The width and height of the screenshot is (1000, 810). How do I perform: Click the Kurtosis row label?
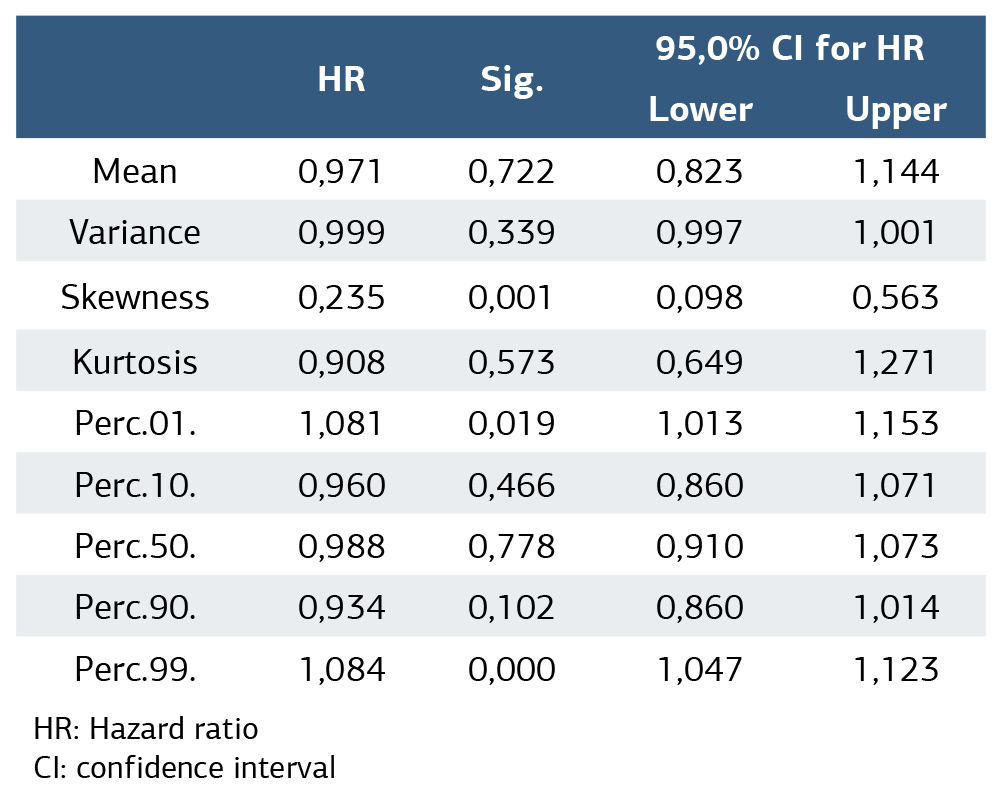pos(135,361)
